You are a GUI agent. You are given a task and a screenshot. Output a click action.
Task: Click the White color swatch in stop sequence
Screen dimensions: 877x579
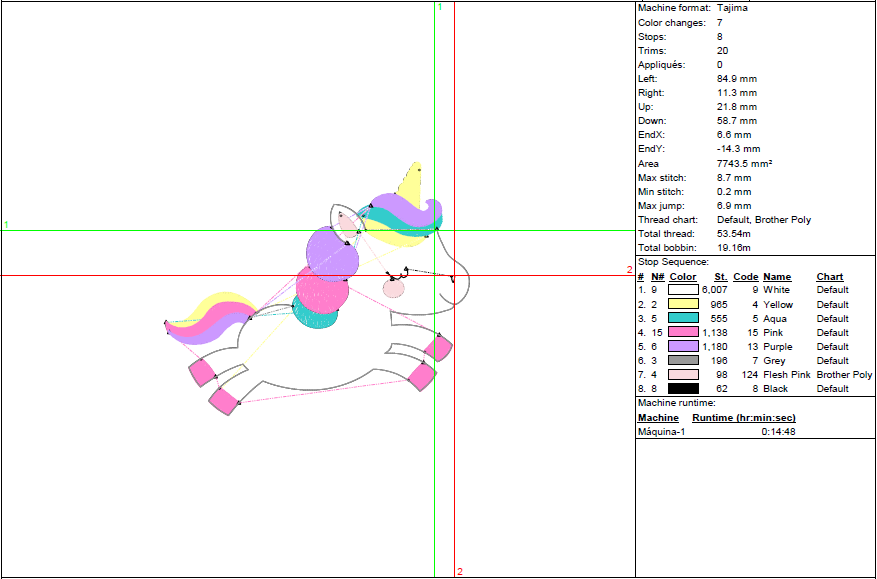(683, 290)
